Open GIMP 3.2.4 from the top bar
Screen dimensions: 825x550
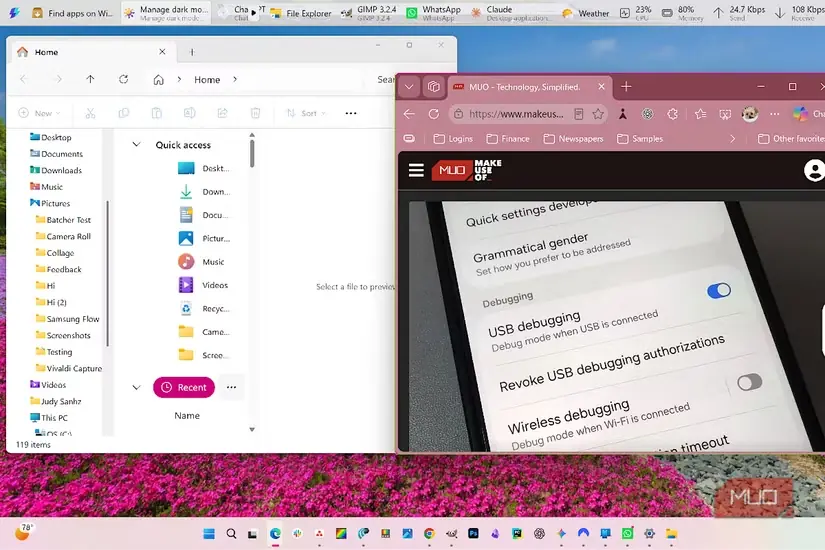pos(368,13)
